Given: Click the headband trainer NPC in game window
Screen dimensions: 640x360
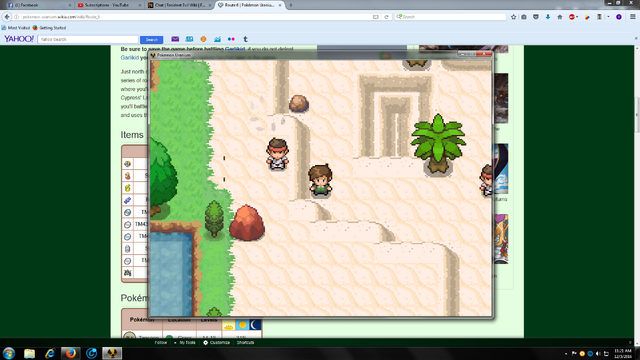Looking at the screenshot, I should [278, 154].
